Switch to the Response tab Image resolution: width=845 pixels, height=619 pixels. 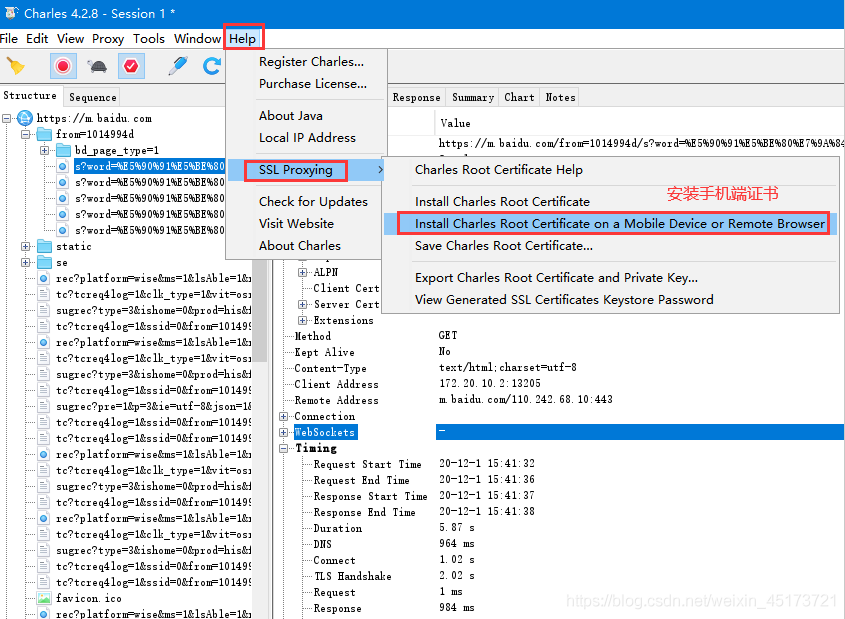click(x=416, y=98)
